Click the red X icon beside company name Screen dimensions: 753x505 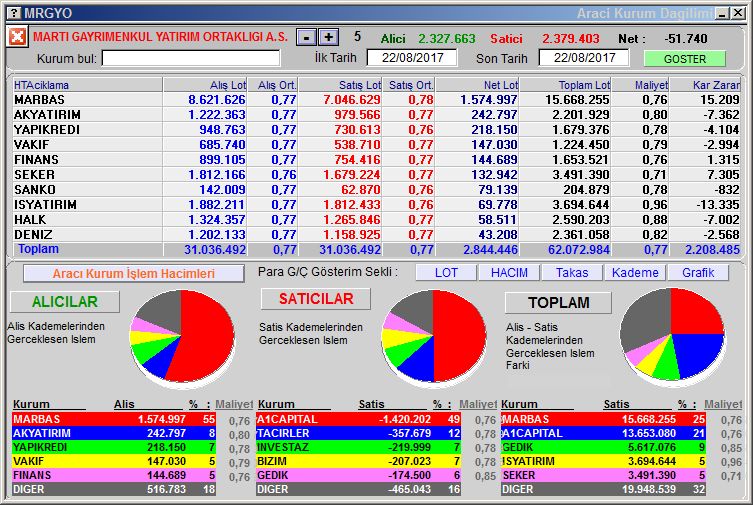click(x=17, y=37)
